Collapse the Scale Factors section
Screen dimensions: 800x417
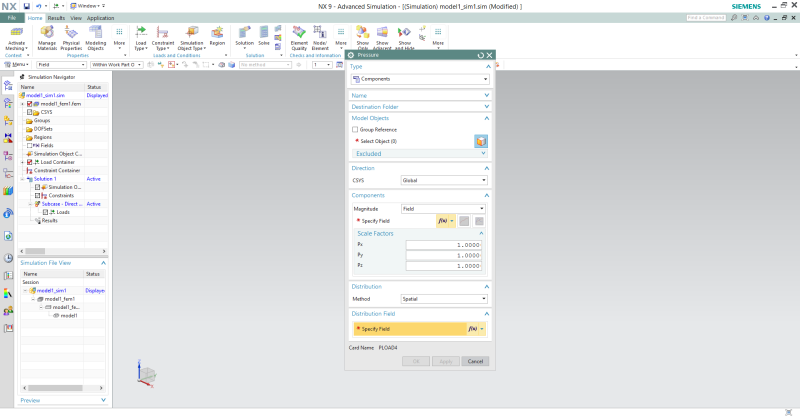click(481, 233)
